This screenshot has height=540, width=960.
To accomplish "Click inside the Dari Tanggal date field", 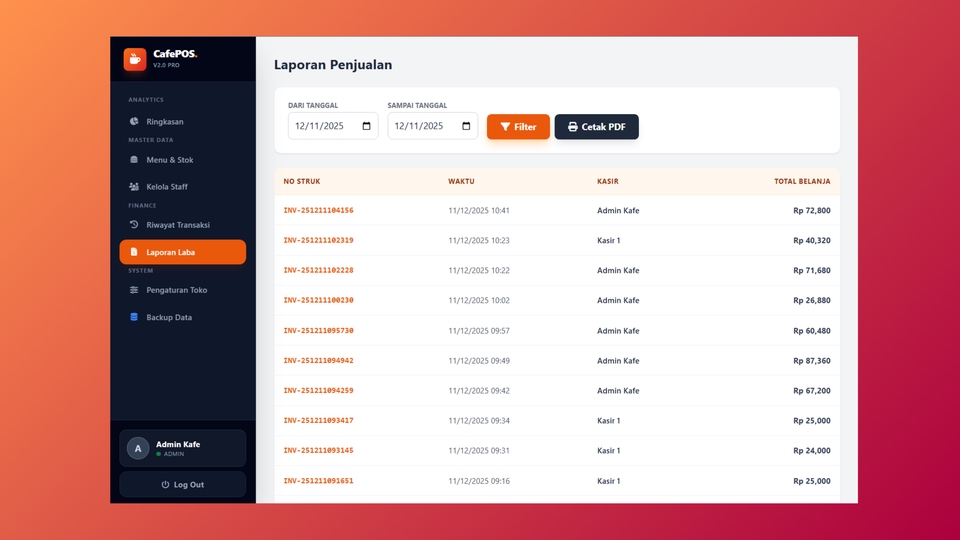I will click(x=322, y=127).
